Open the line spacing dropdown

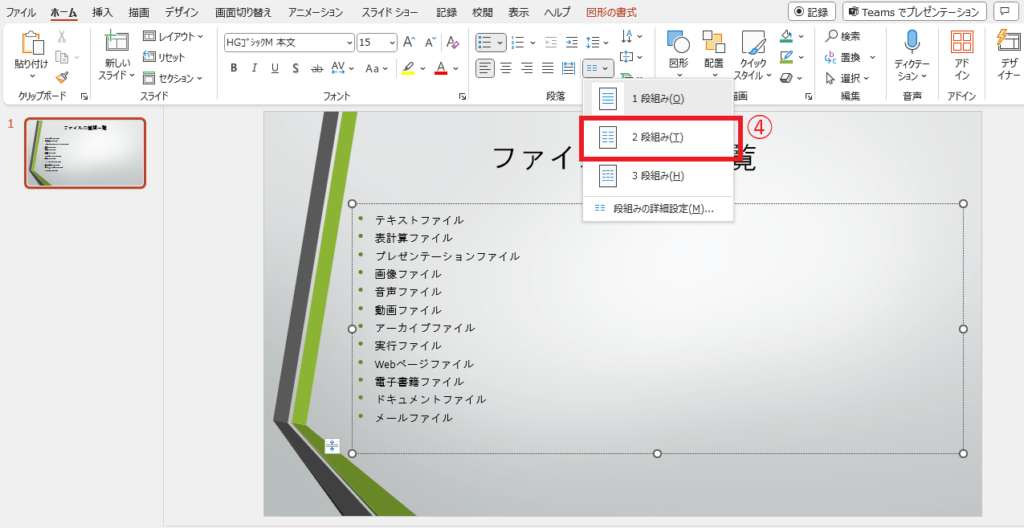point(606,42)
